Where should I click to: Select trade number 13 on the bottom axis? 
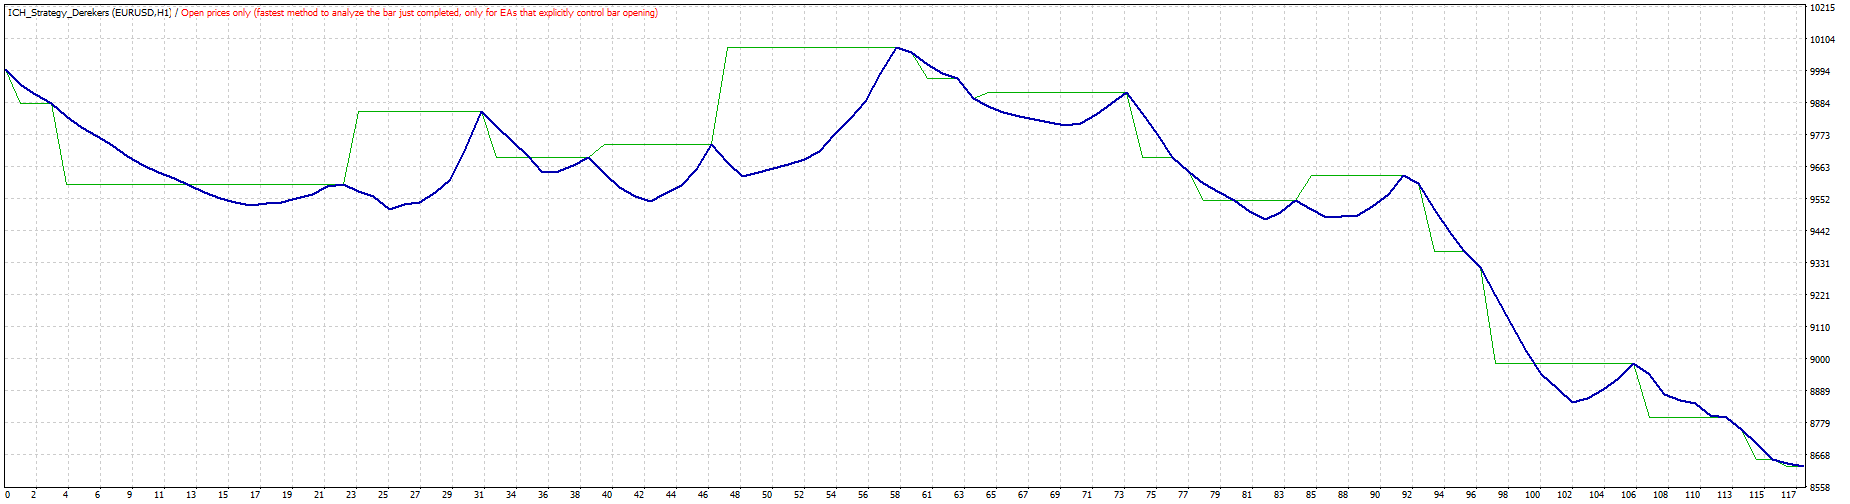click(191, 495)
